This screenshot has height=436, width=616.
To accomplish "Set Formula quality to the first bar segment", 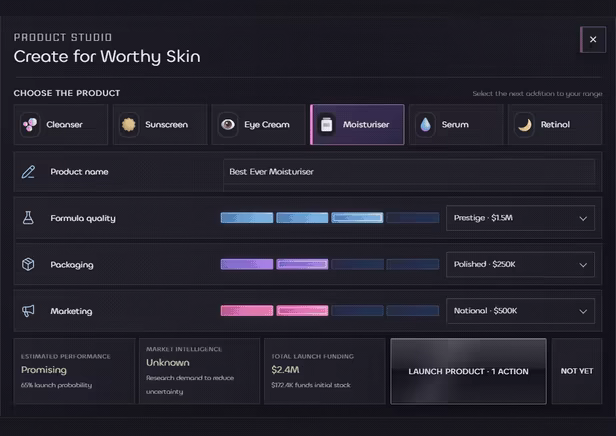I will coord(247,218).
